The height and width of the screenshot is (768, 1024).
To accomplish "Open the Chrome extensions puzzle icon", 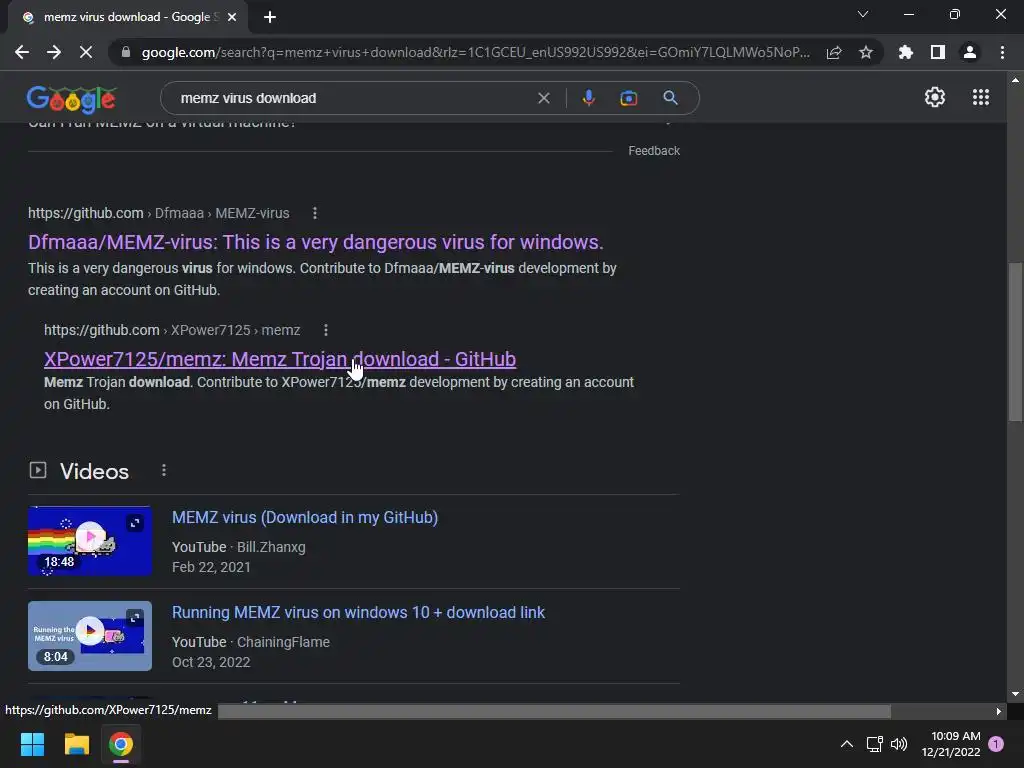I will (906, 52).
